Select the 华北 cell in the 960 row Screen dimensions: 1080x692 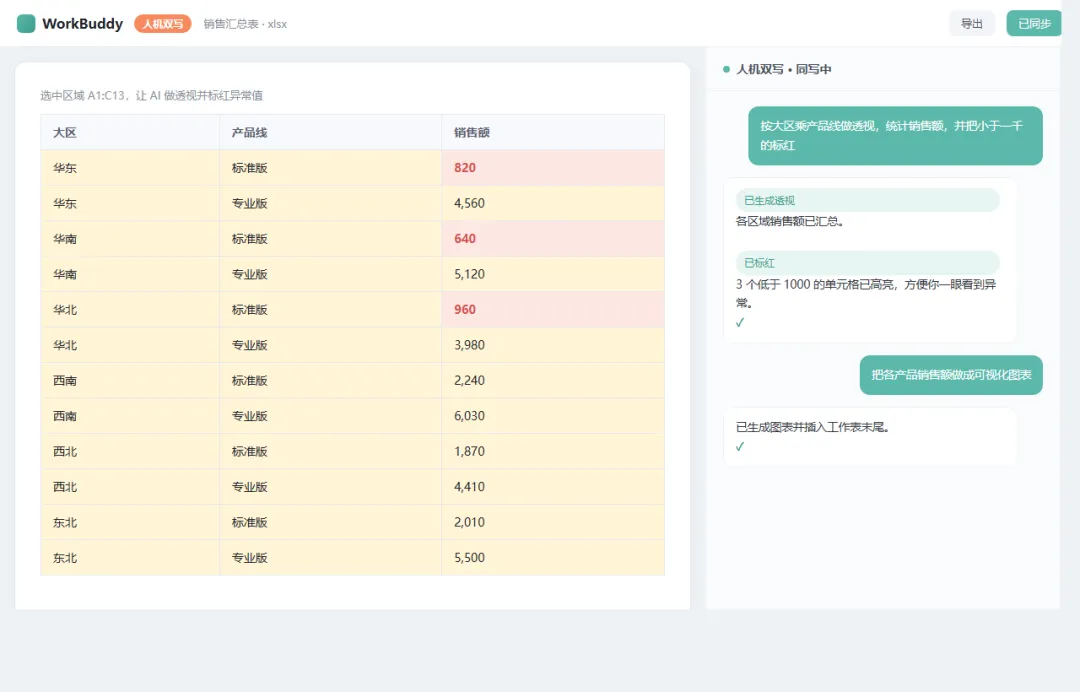(x=130, y=309)
